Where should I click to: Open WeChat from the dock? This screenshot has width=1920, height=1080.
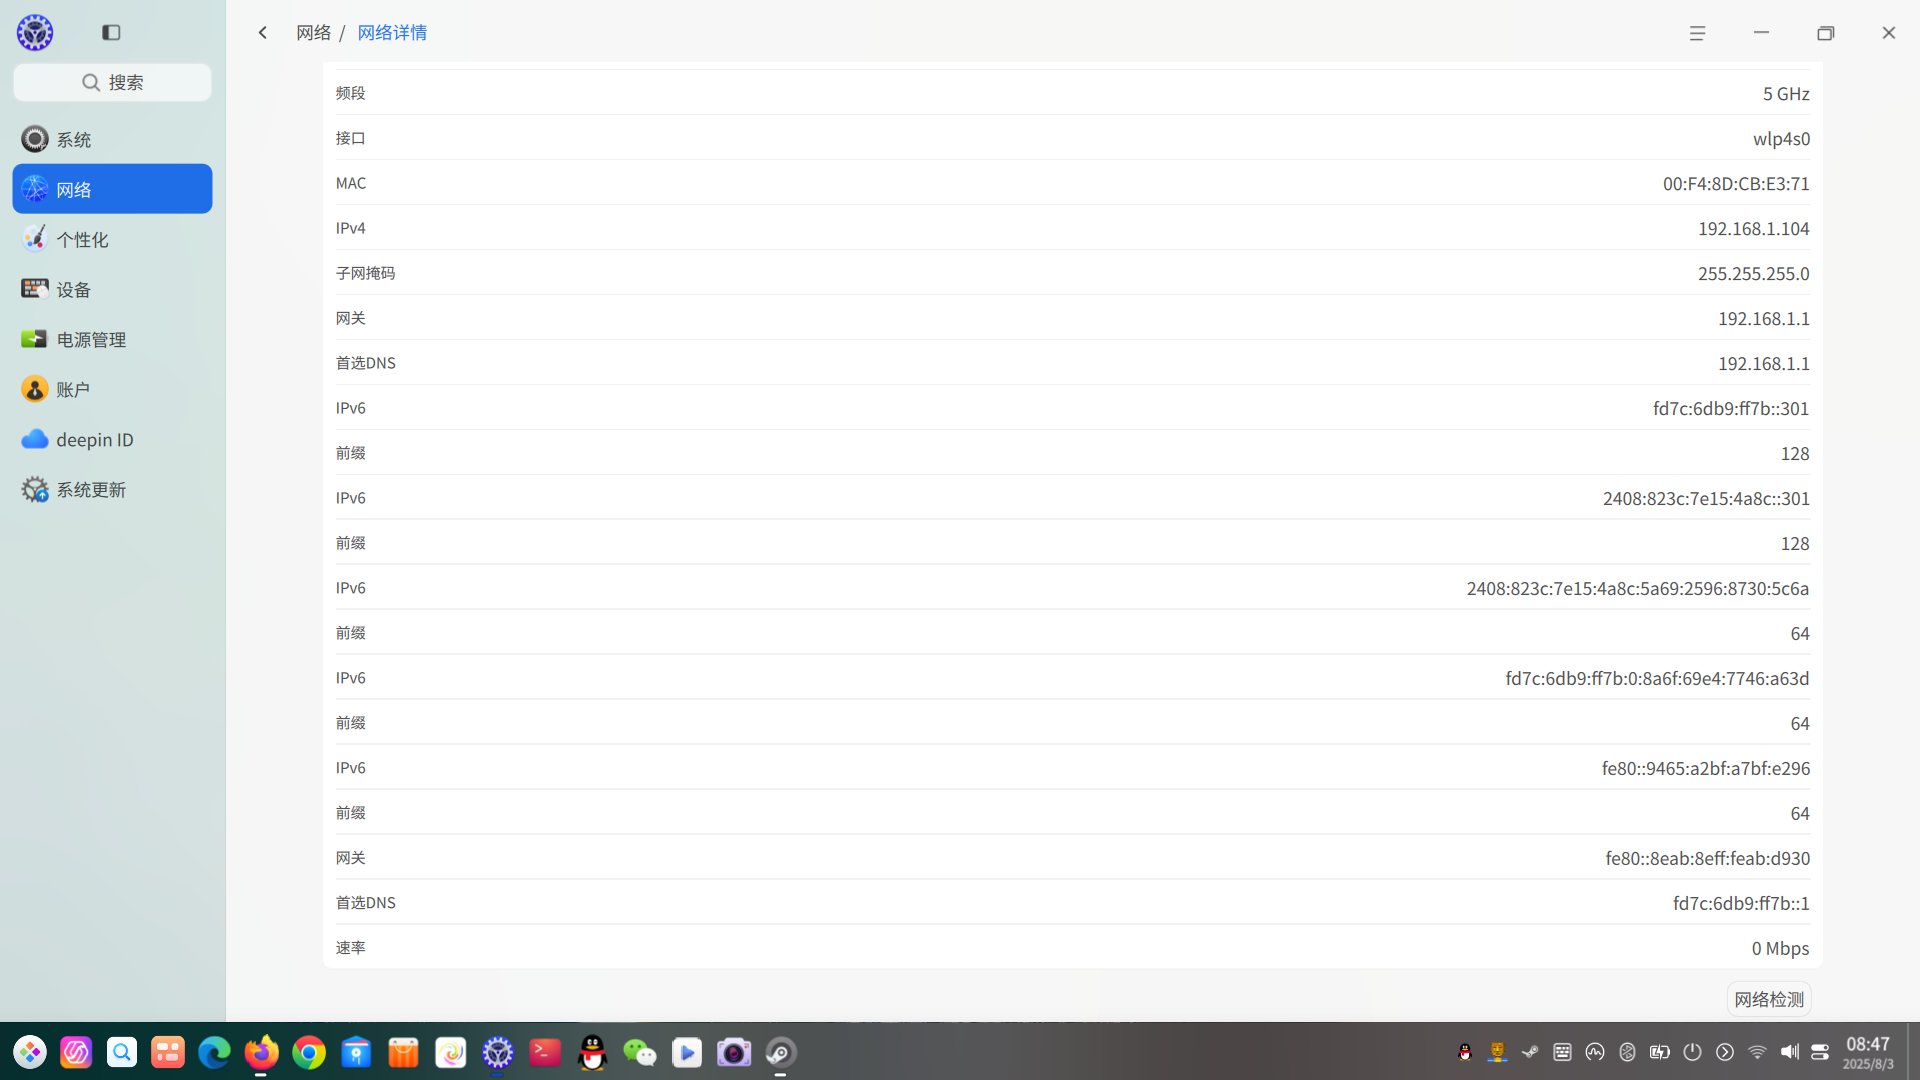point(640,1052)
